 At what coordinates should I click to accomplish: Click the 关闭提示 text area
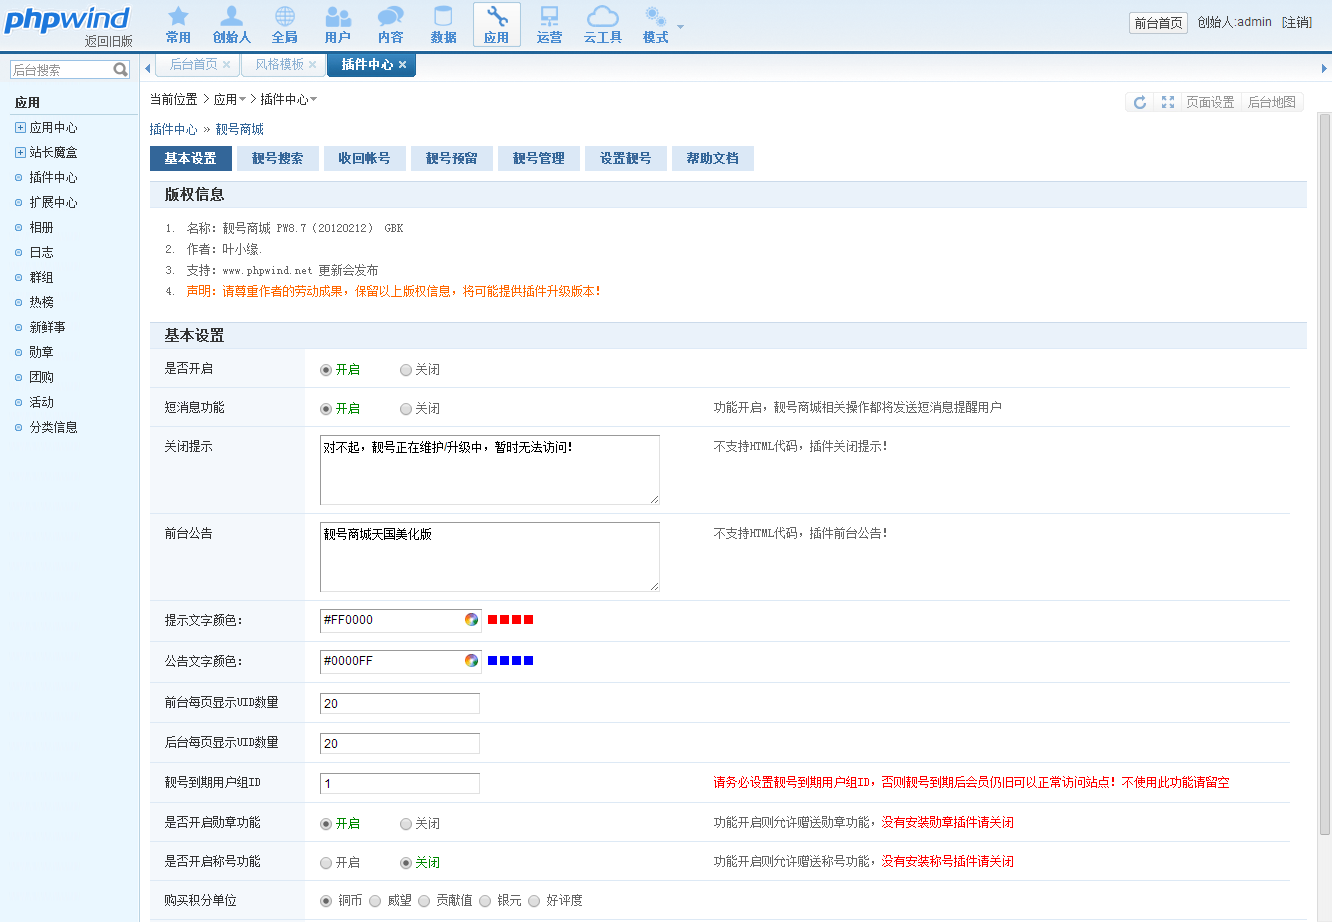point(490,470)
